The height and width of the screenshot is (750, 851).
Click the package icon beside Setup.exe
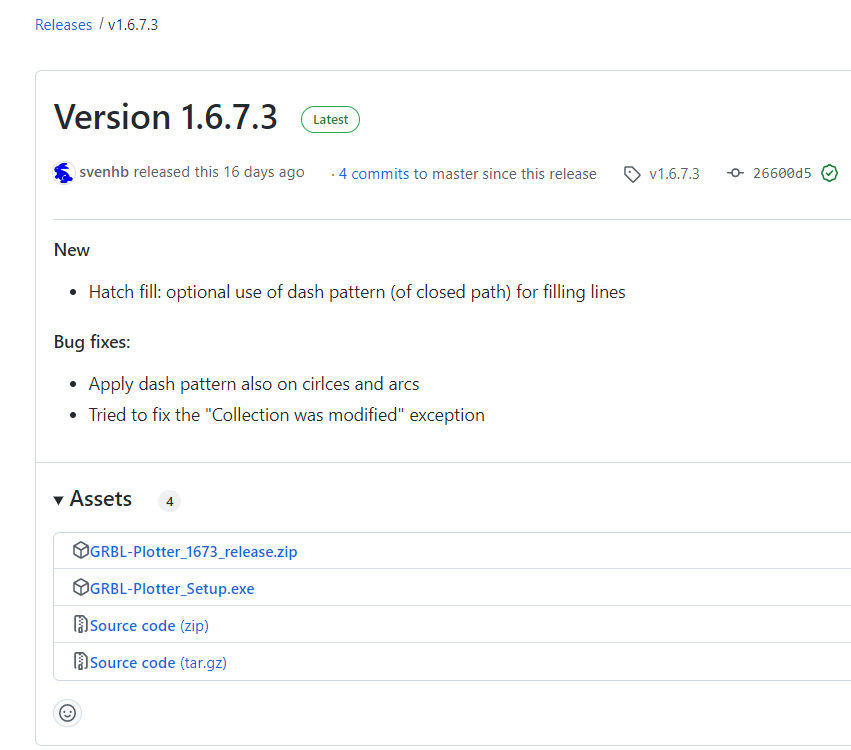pyautogui.click(x=81, y=588)
